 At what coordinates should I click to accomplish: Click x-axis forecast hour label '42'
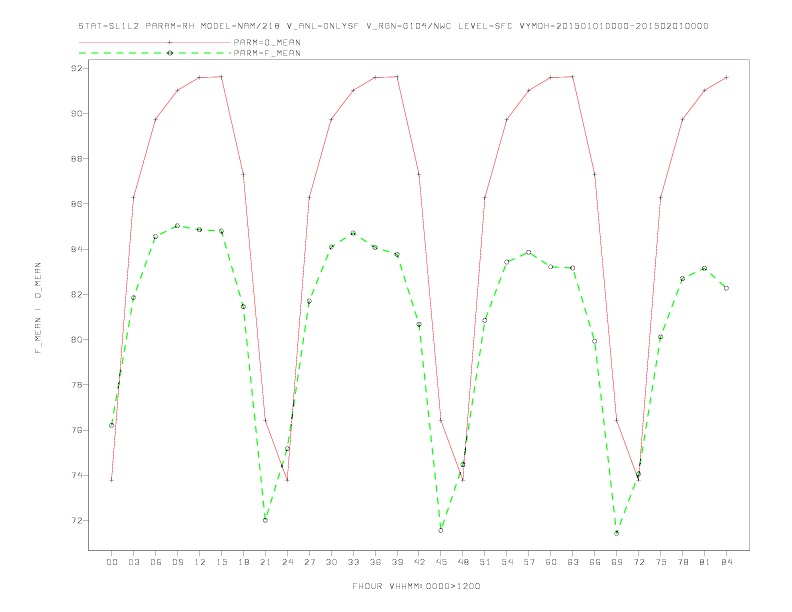point(419,562)
